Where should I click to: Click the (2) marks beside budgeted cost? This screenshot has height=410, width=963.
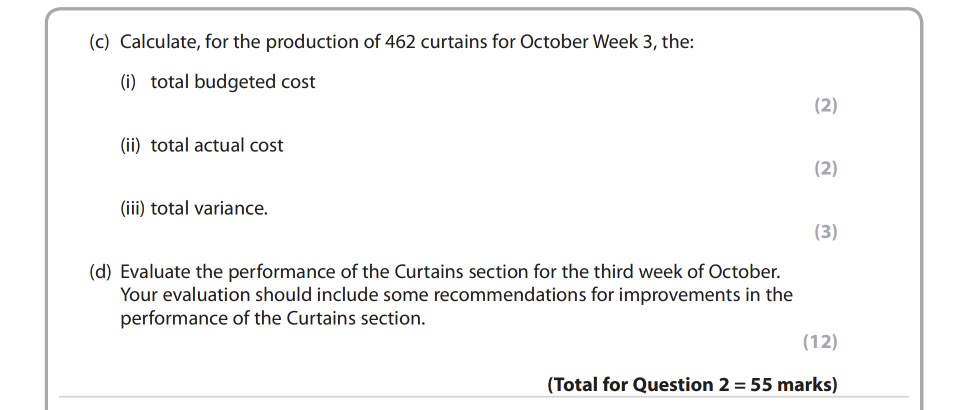tap(825, 105)
